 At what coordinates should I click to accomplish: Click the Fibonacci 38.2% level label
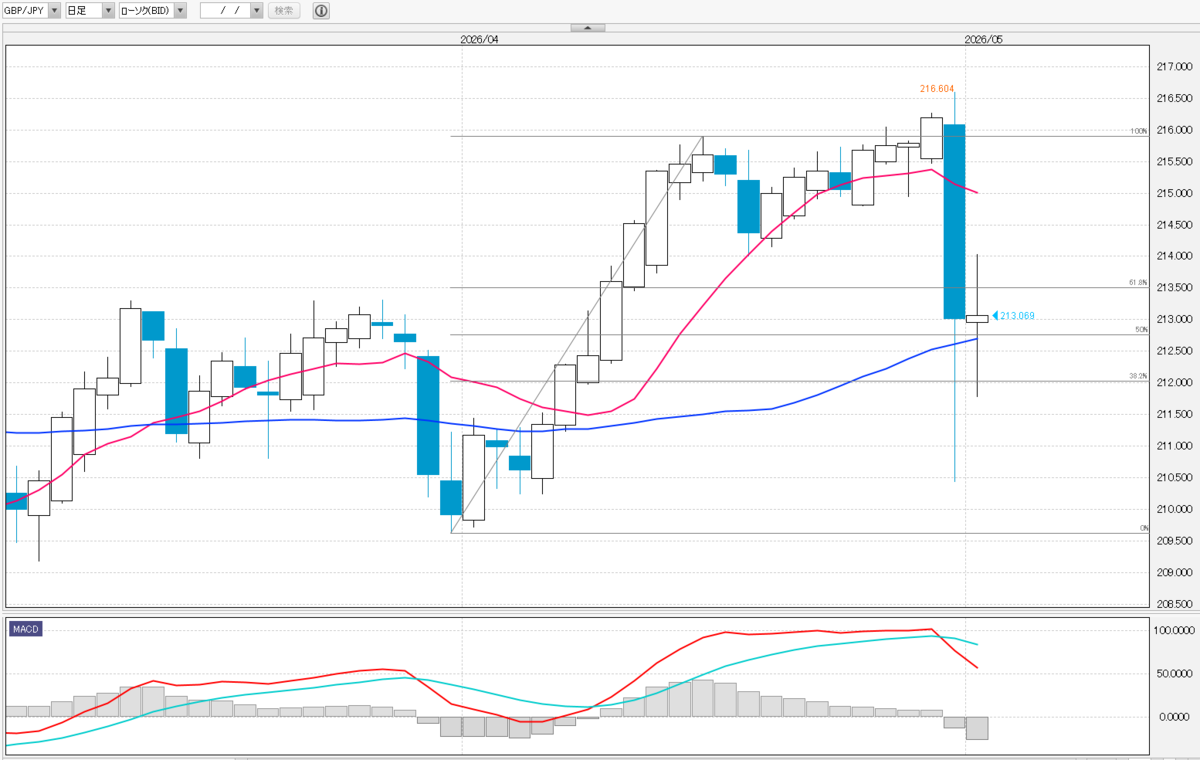(1138, 377)
